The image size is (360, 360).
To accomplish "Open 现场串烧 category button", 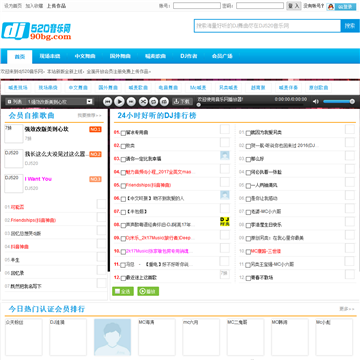I will tap(48, 88).
